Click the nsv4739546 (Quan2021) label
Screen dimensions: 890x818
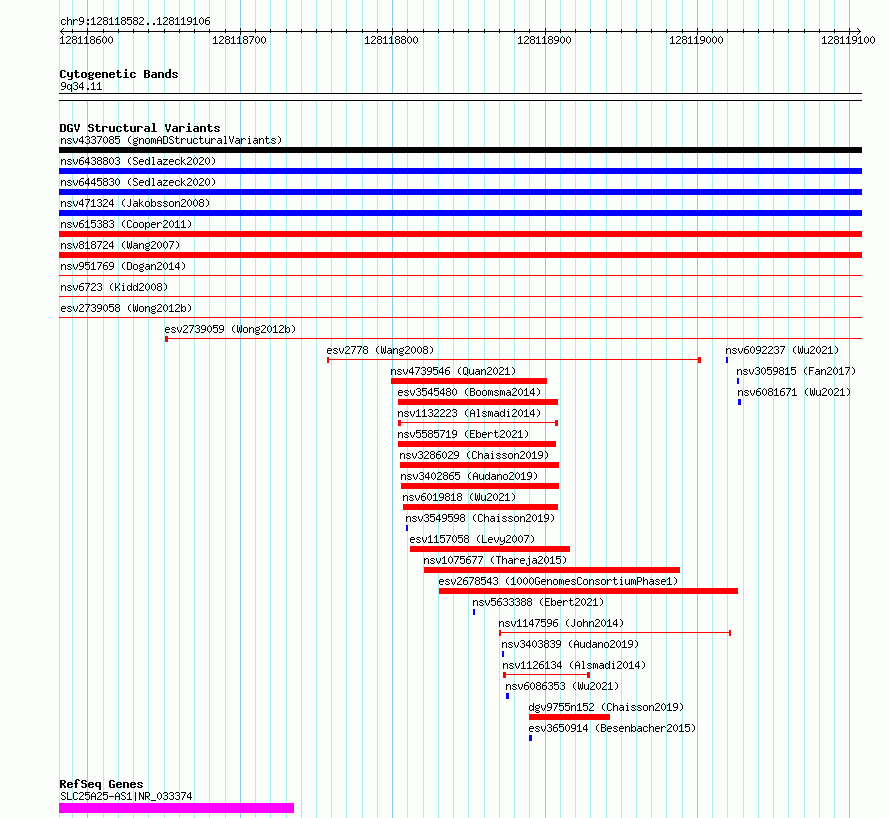pos(454,371)
